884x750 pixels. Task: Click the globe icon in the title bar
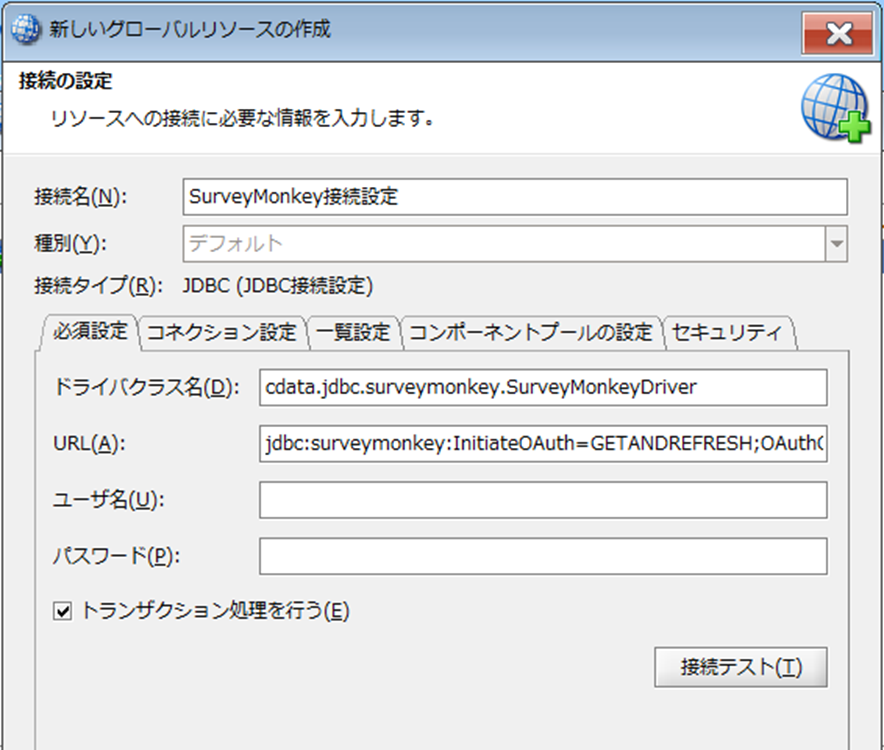(x=25, y=29)
